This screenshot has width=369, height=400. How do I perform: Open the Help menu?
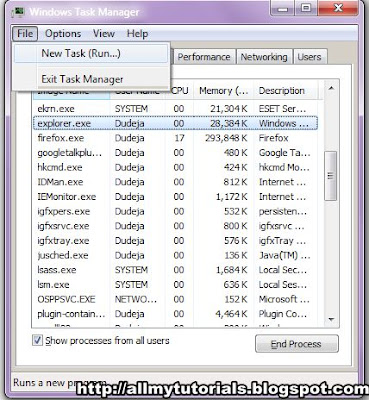pyautogui.click(x=137, y=34)
